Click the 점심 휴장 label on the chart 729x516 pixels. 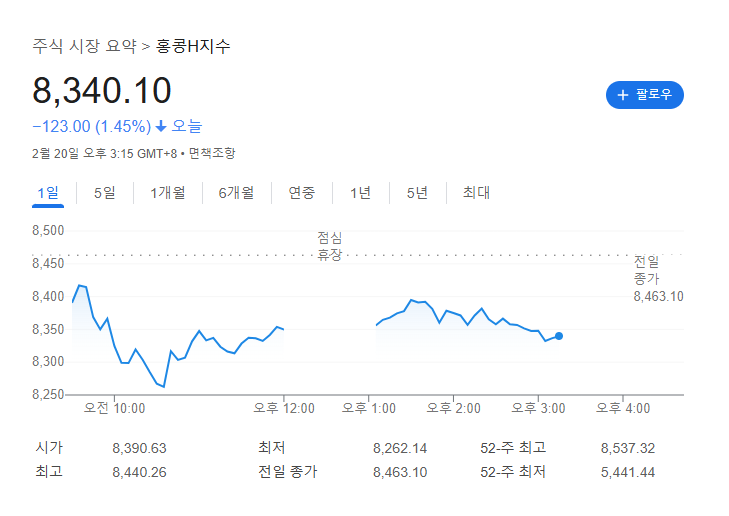[329, 247]
